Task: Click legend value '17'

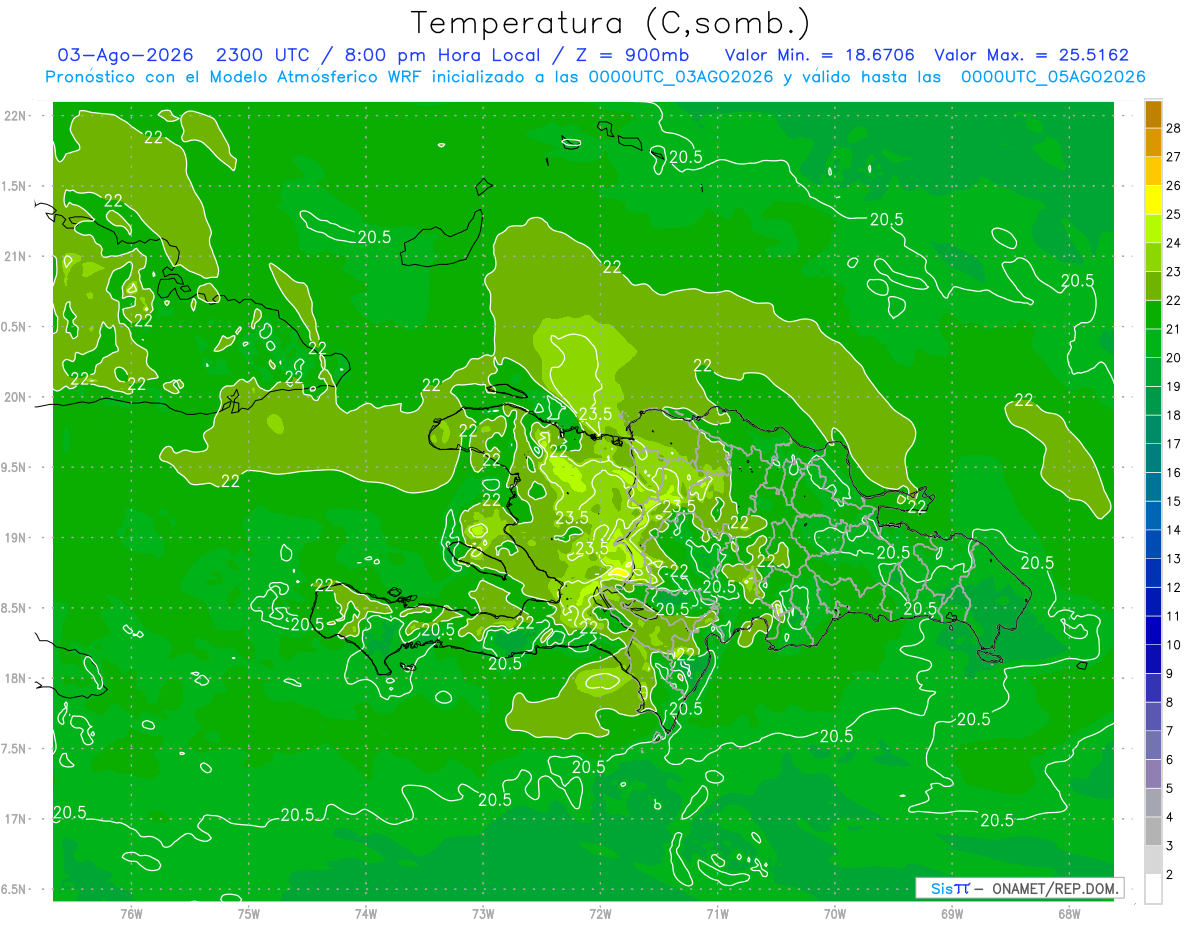Action: [x=1175, y=444]
